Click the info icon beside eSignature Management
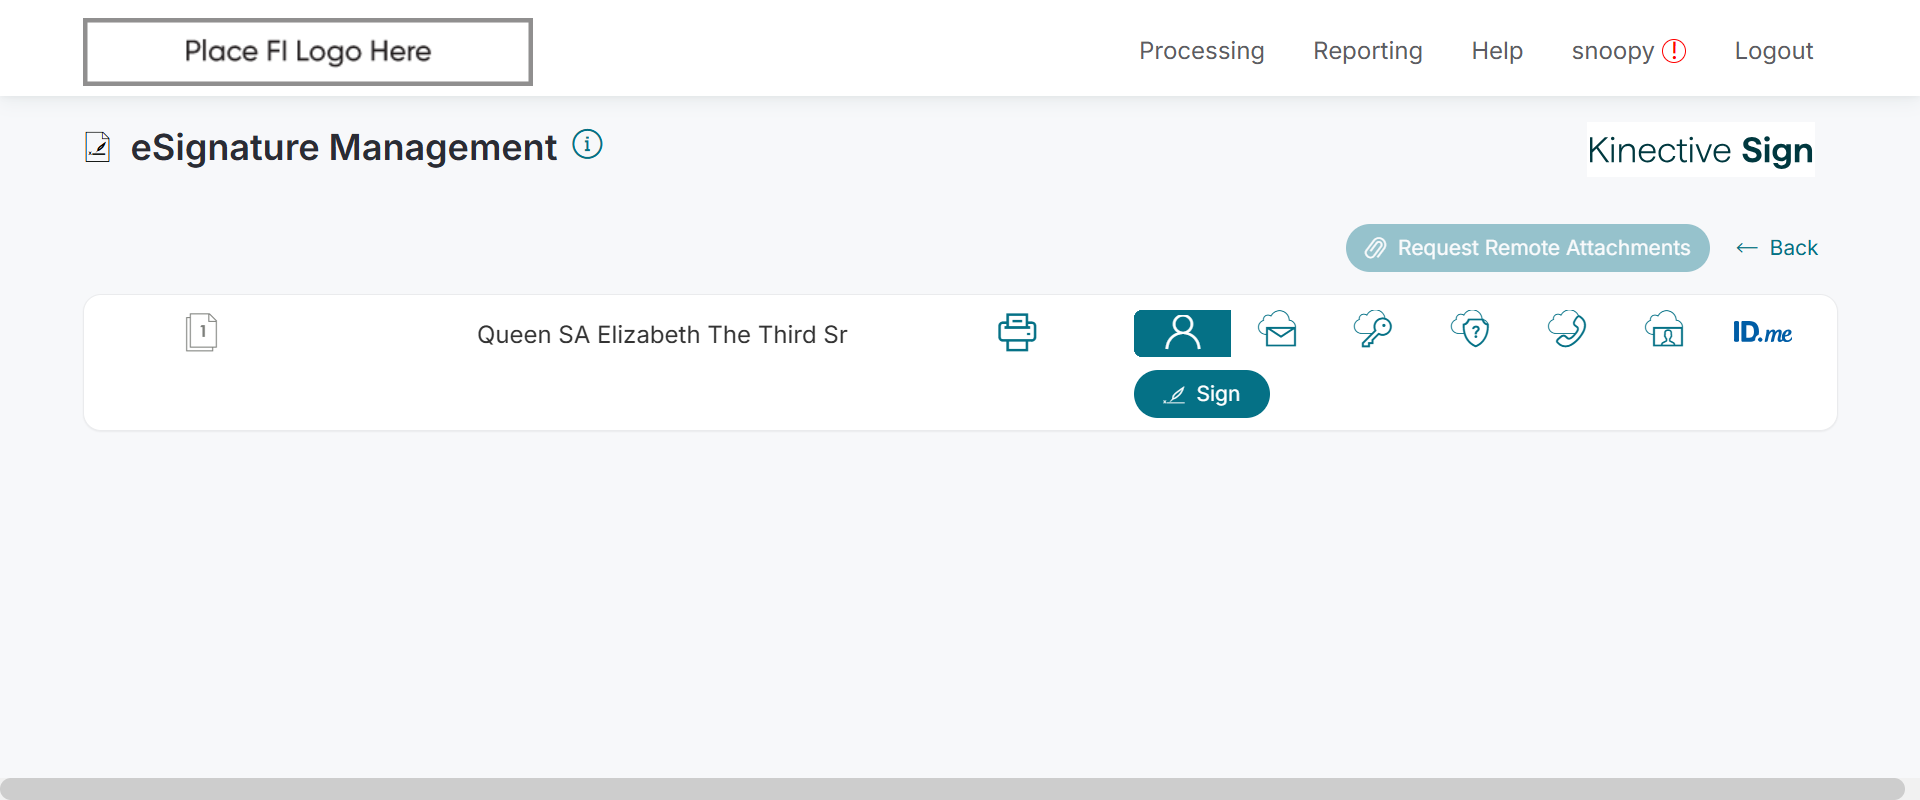This screenshot has width=1920, height=800. click(587, 145)
